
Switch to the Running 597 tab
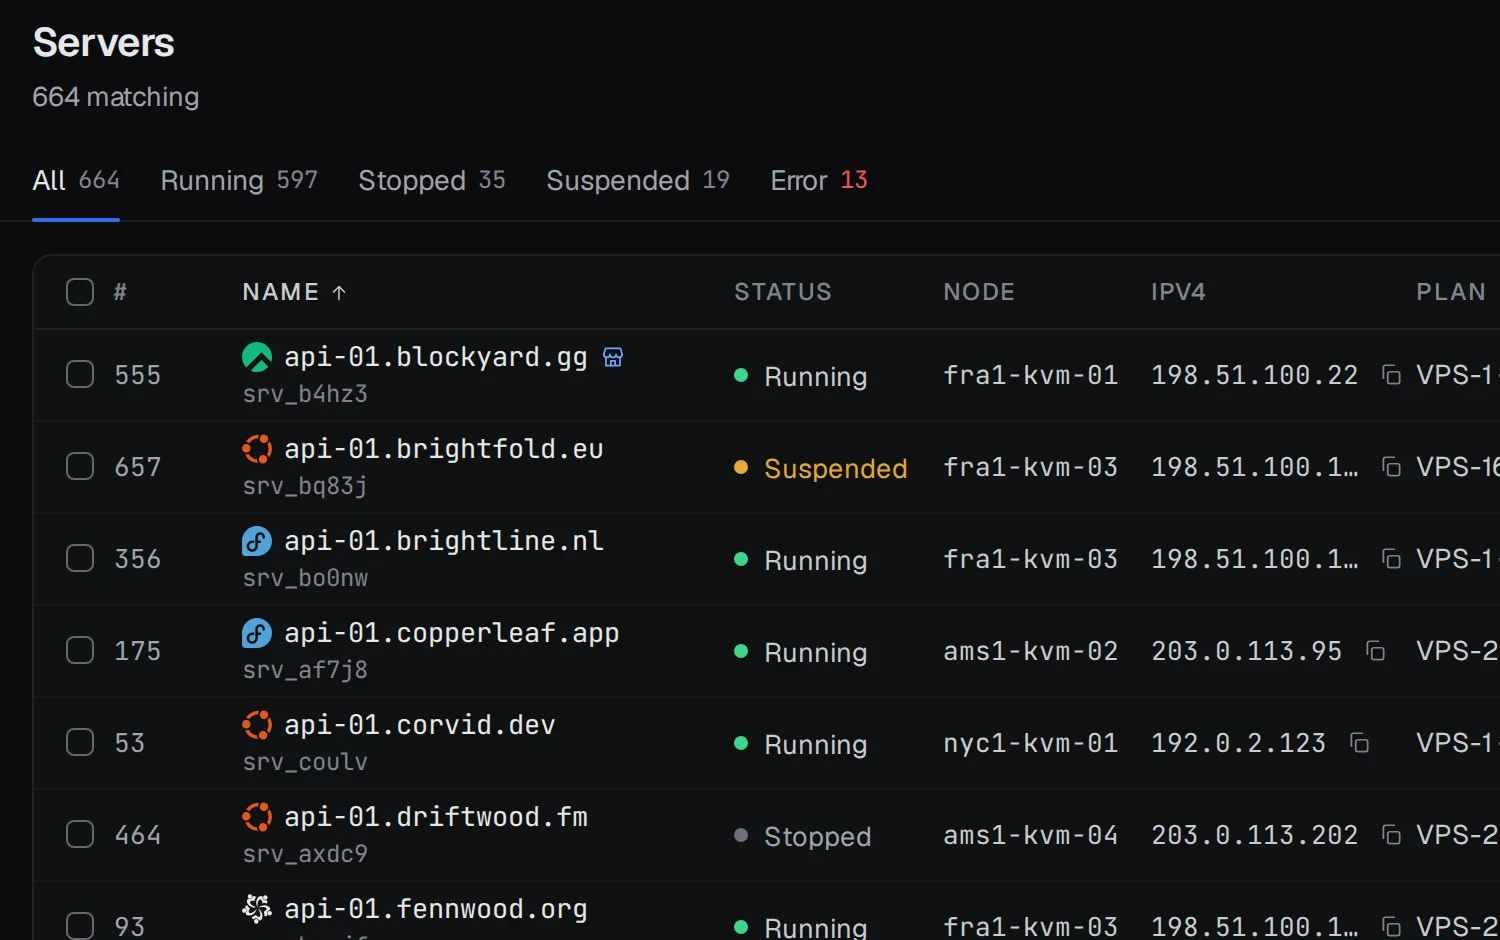pos(239,181)
